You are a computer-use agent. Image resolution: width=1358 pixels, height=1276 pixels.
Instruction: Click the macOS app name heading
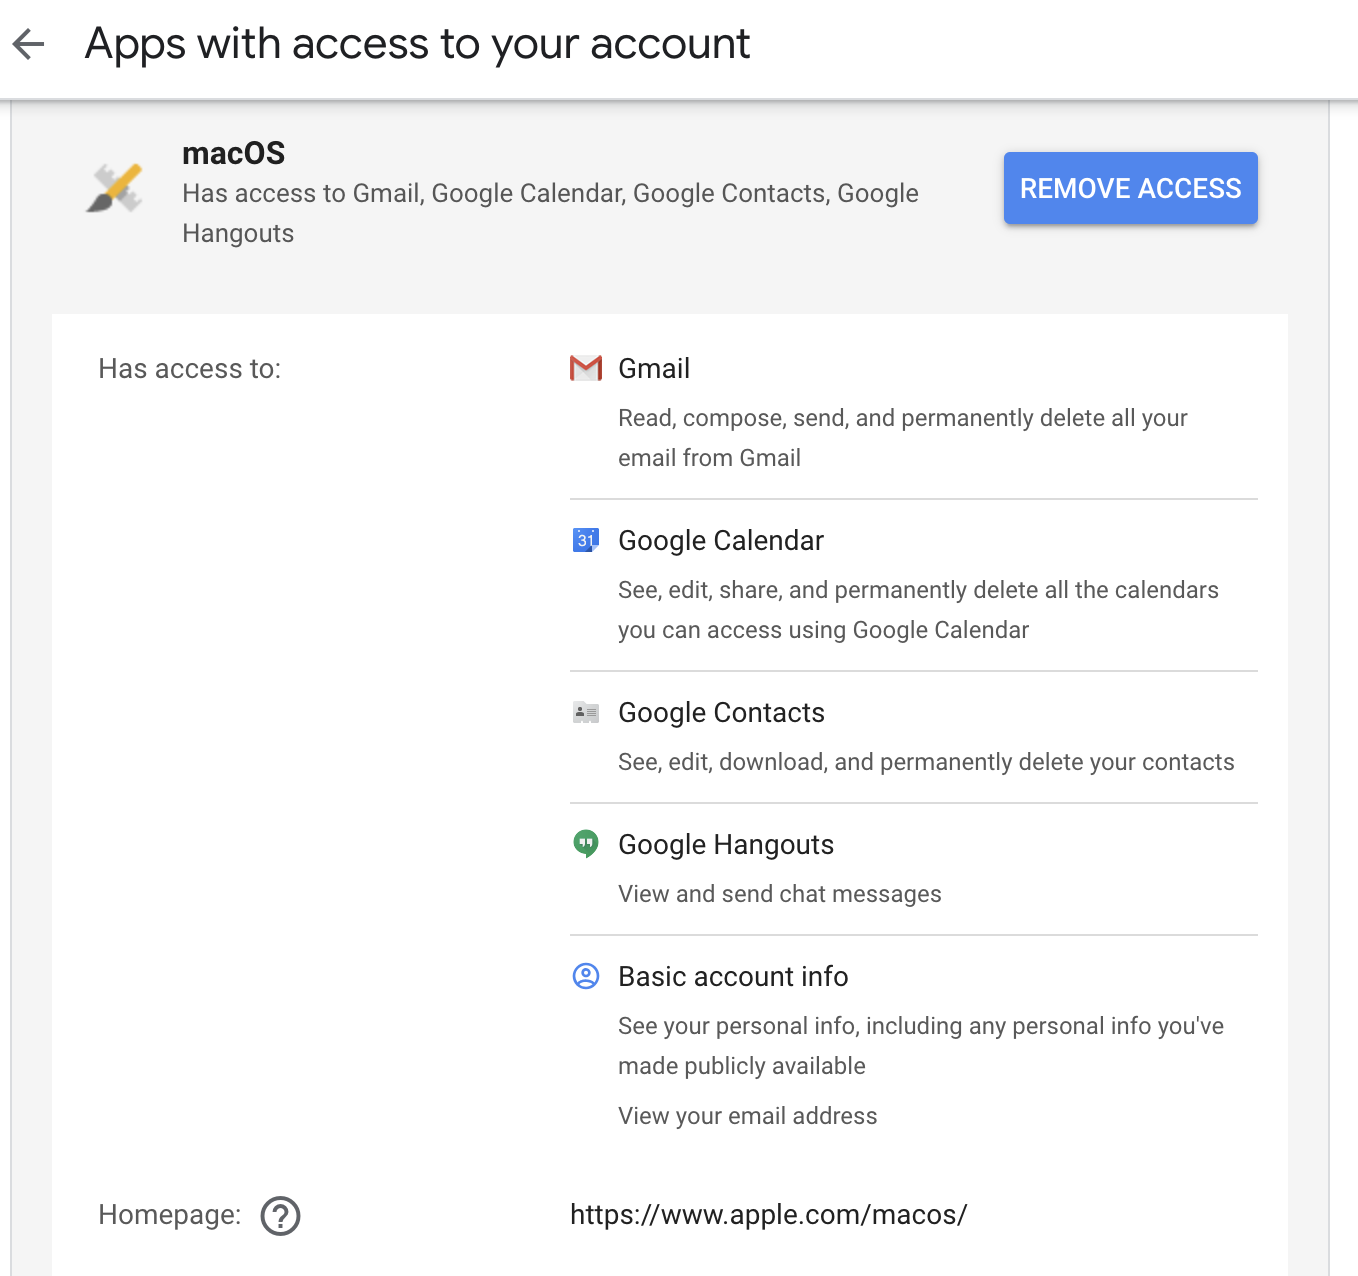tap(233, 153)
